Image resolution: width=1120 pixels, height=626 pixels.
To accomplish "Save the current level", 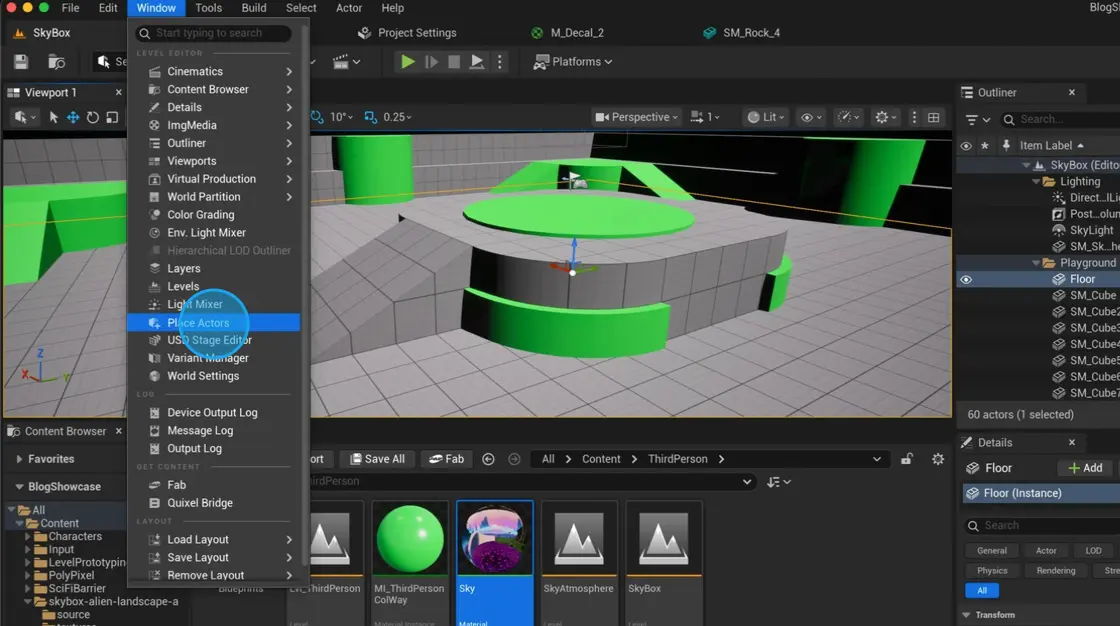I will click(20, 61).
